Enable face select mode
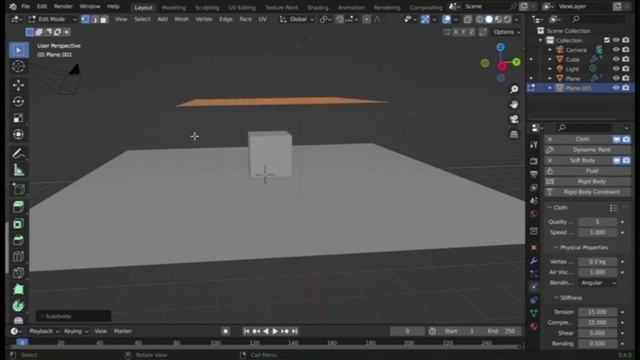 [104, 19]
